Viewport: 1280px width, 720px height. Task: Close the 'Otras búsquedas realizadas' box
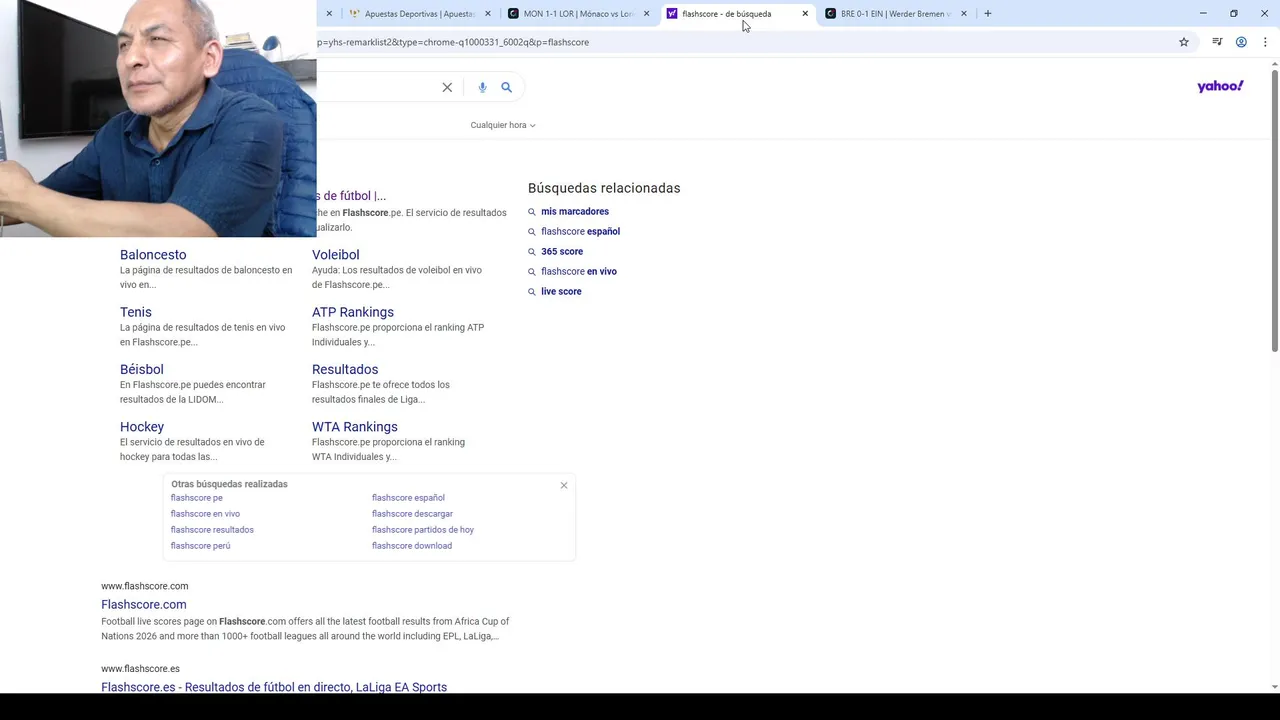[564, 485]
